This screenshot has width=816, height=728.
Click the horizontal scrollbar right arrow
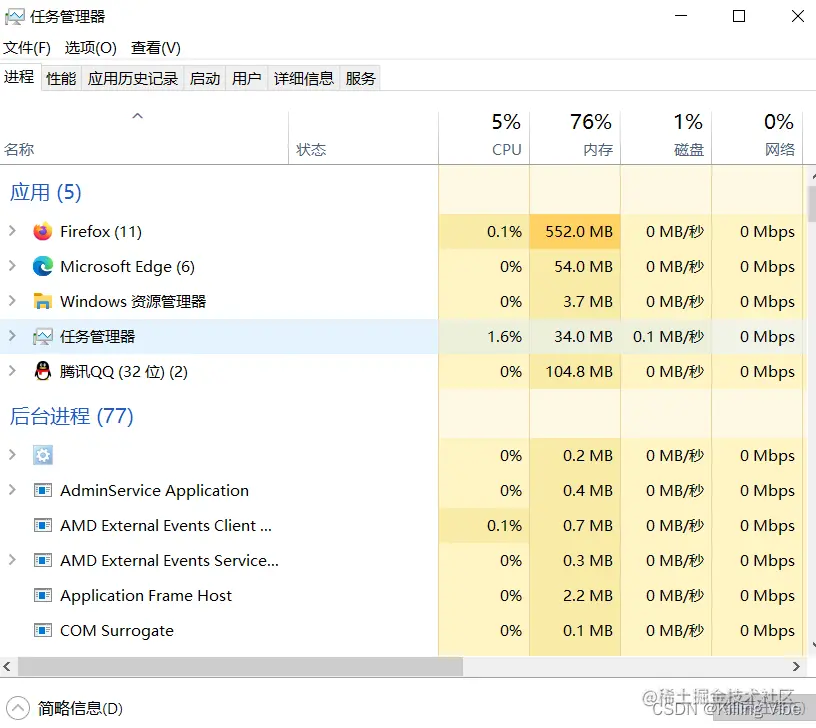pos(796,667)
